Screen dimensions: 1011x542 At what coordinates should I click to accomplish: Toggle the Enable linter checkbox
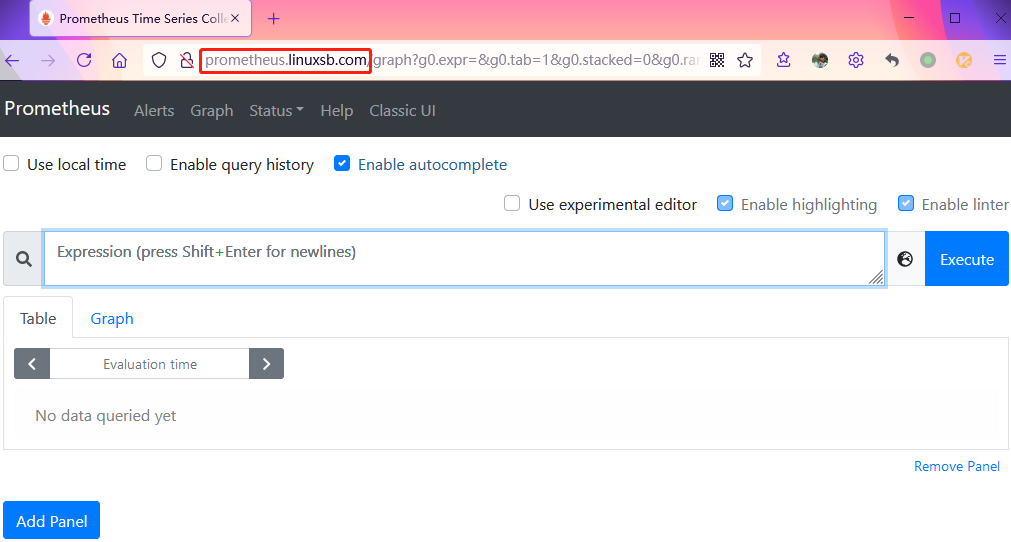click(906, 203)
